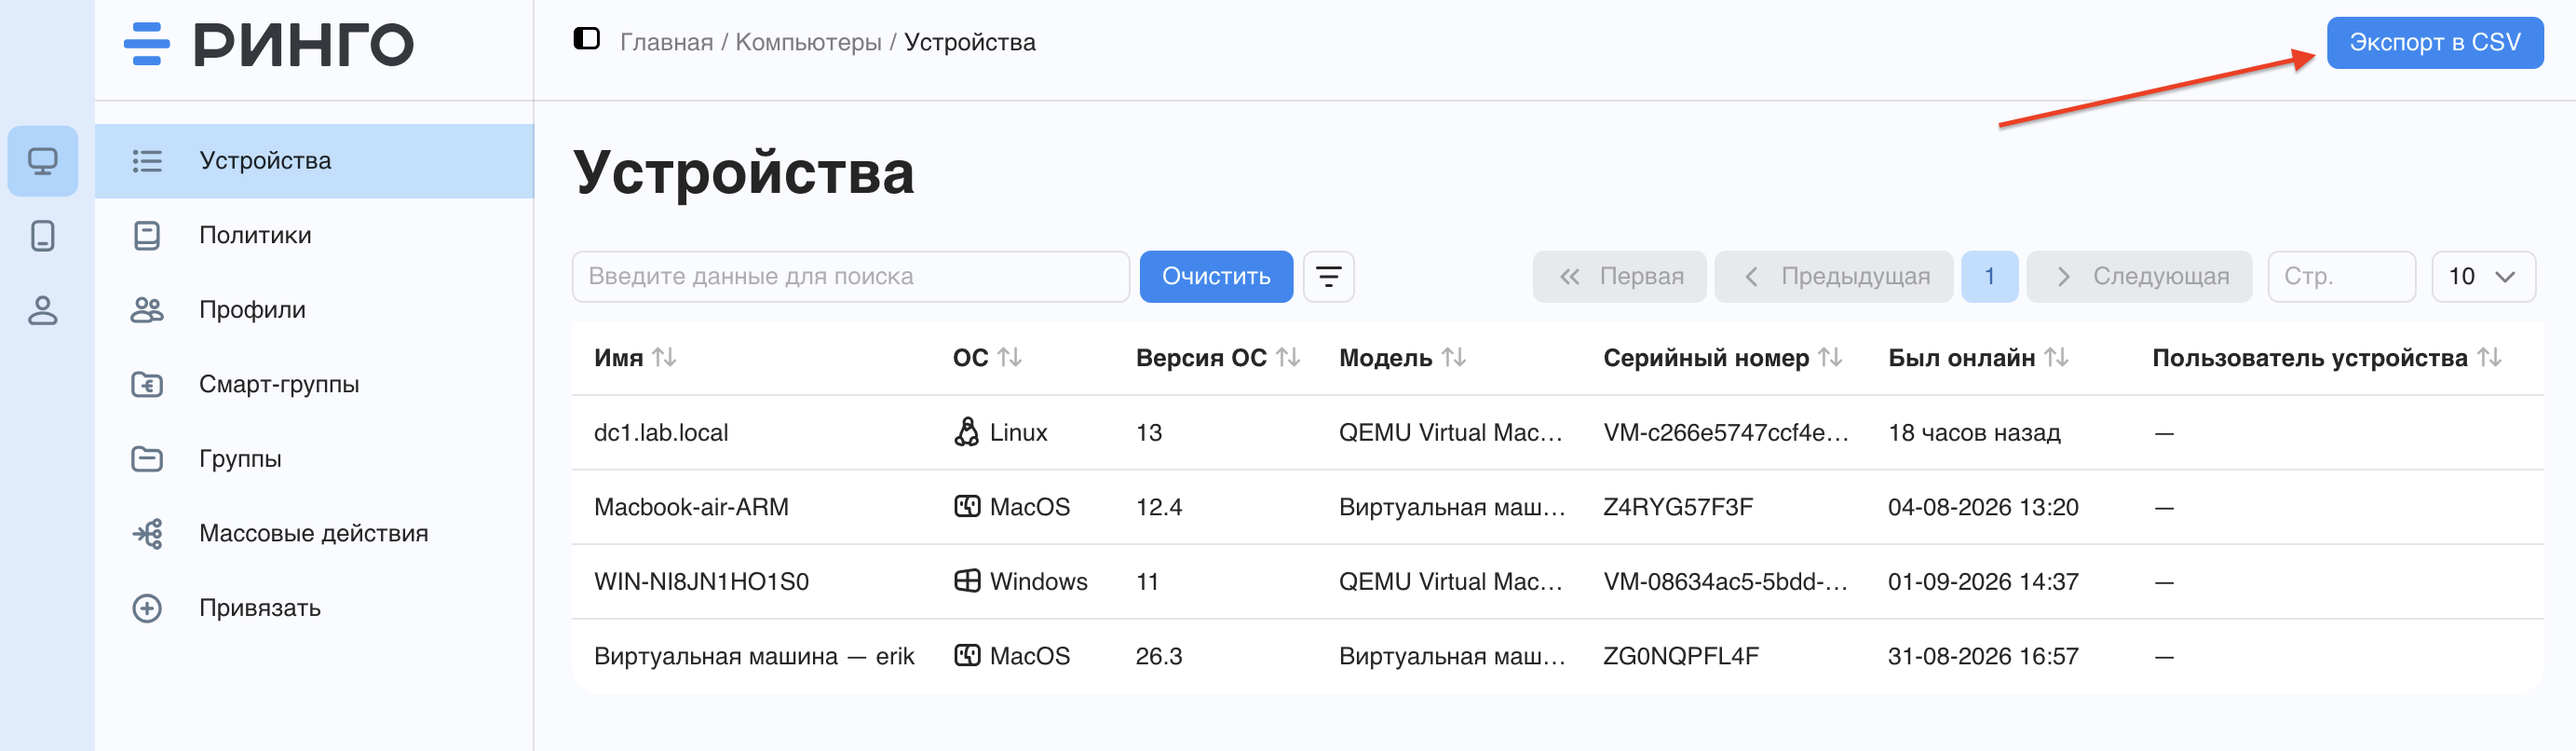Toggle the sidebar collapse icon near breadcrumbs
The image size is (2576, 751).
point(586,39)
